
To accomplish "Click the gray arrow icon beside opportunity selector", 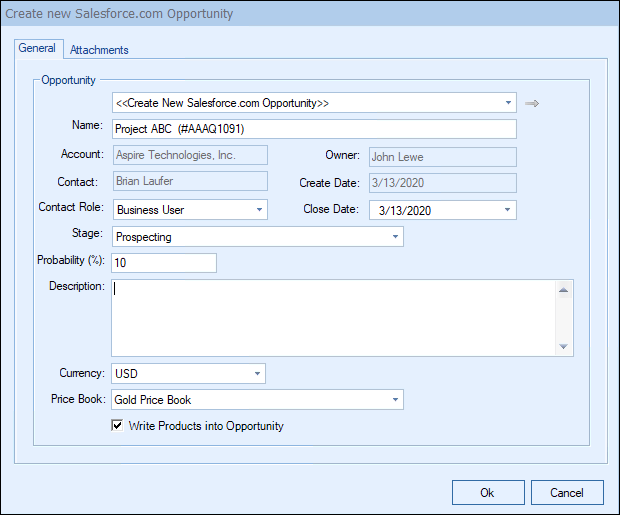I will click(532, 103).
